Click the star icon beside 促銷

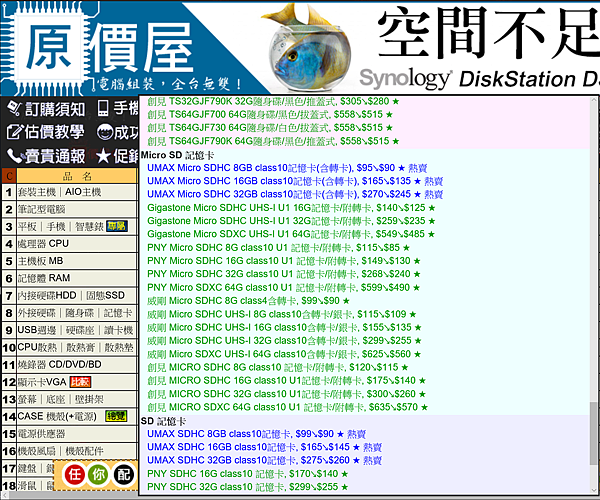(x=103, y=156)
